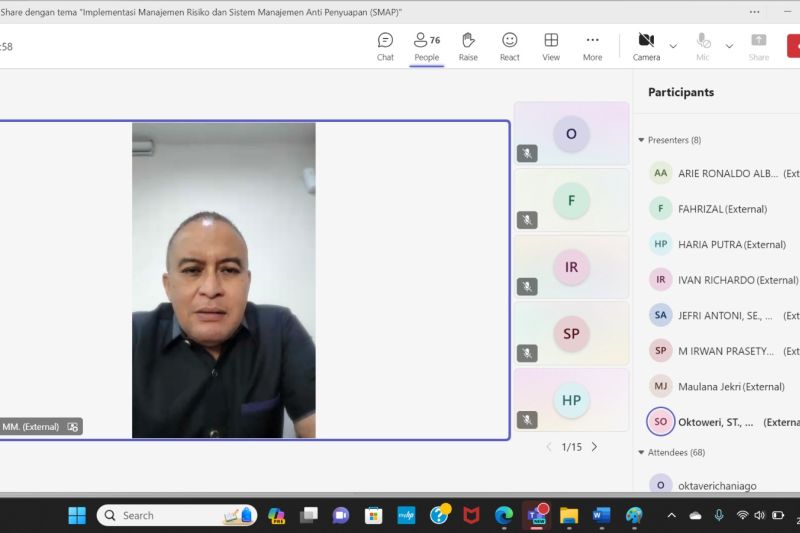Open Microsoft Edge from the taskbar
Image resolution: width=800 pixels, height=533 pixels.
tap(504, 515)
